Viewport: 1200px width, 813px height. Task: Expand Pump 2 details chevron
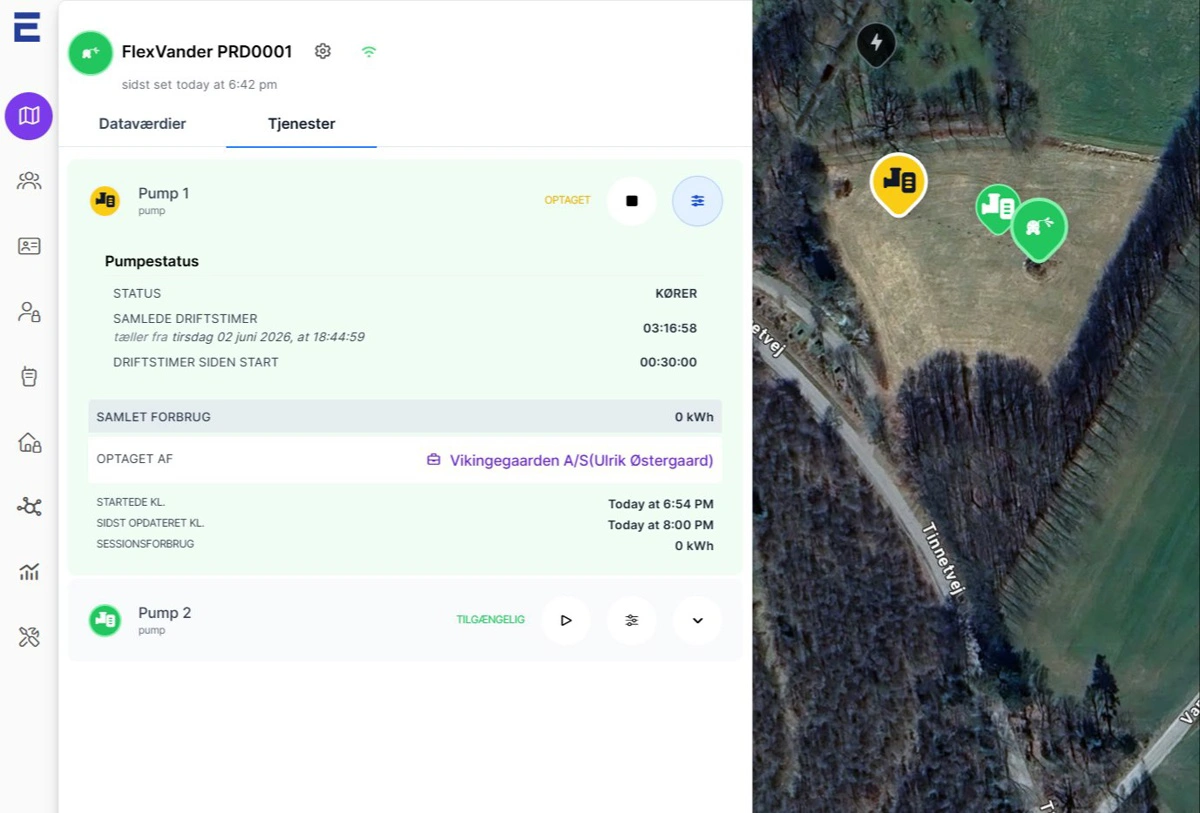point(697,620)
